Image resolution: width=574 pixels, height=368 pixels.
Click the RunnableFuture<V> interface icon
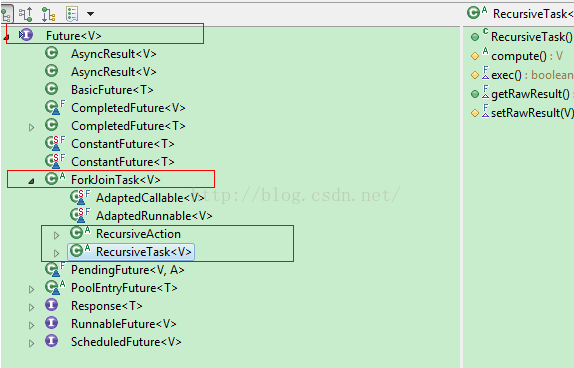coord(52,323)
